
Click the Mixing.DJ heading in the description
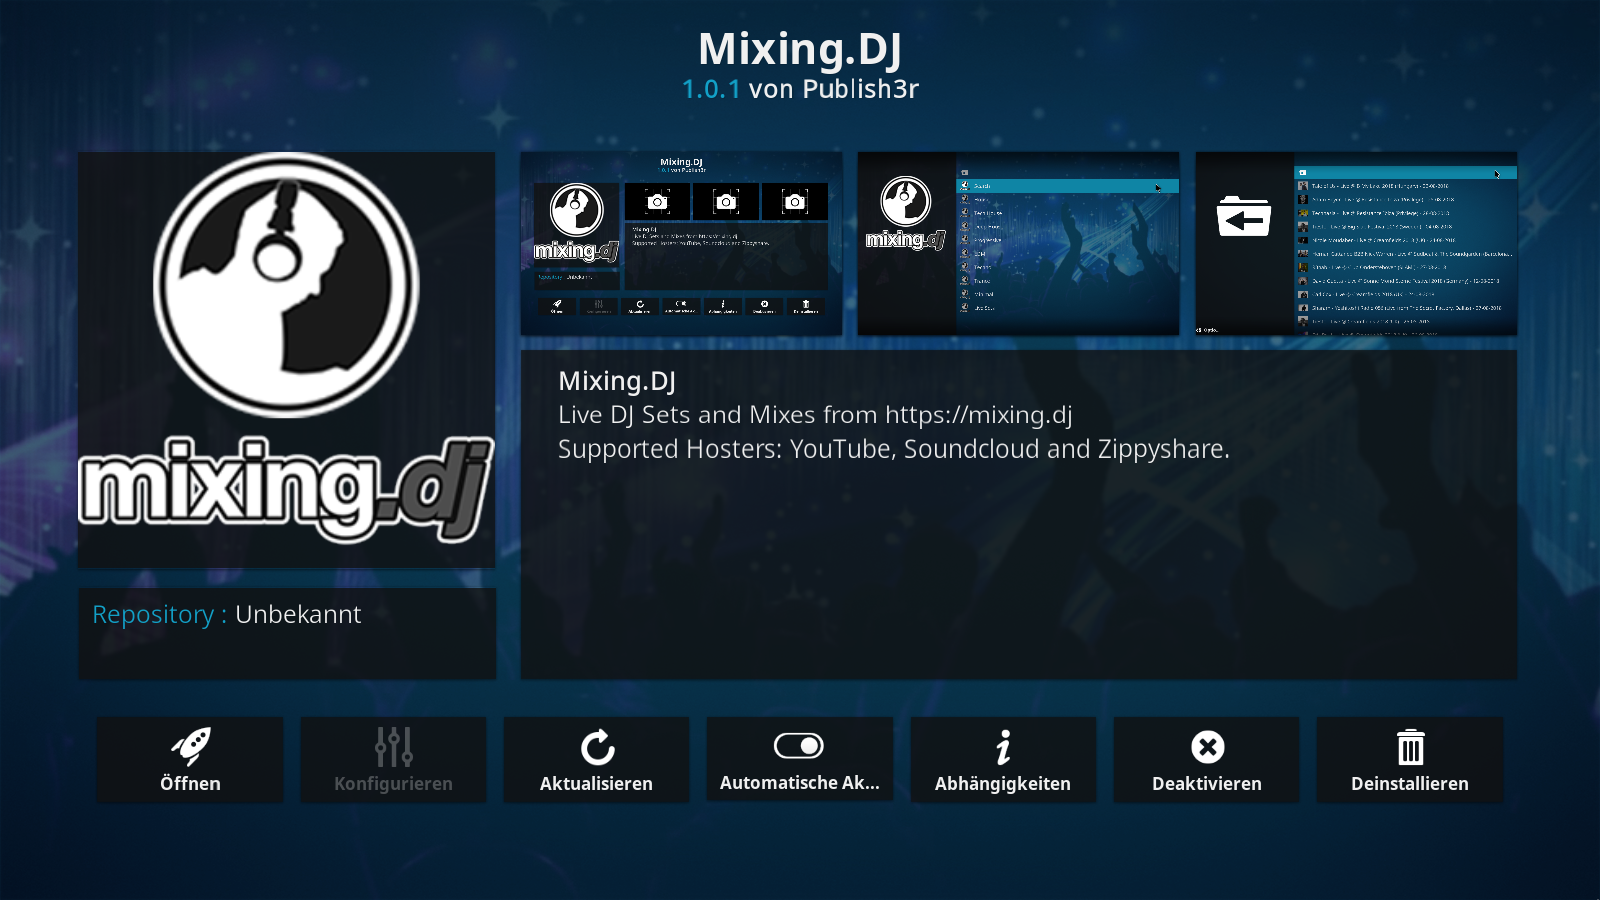tap(617, 381)
